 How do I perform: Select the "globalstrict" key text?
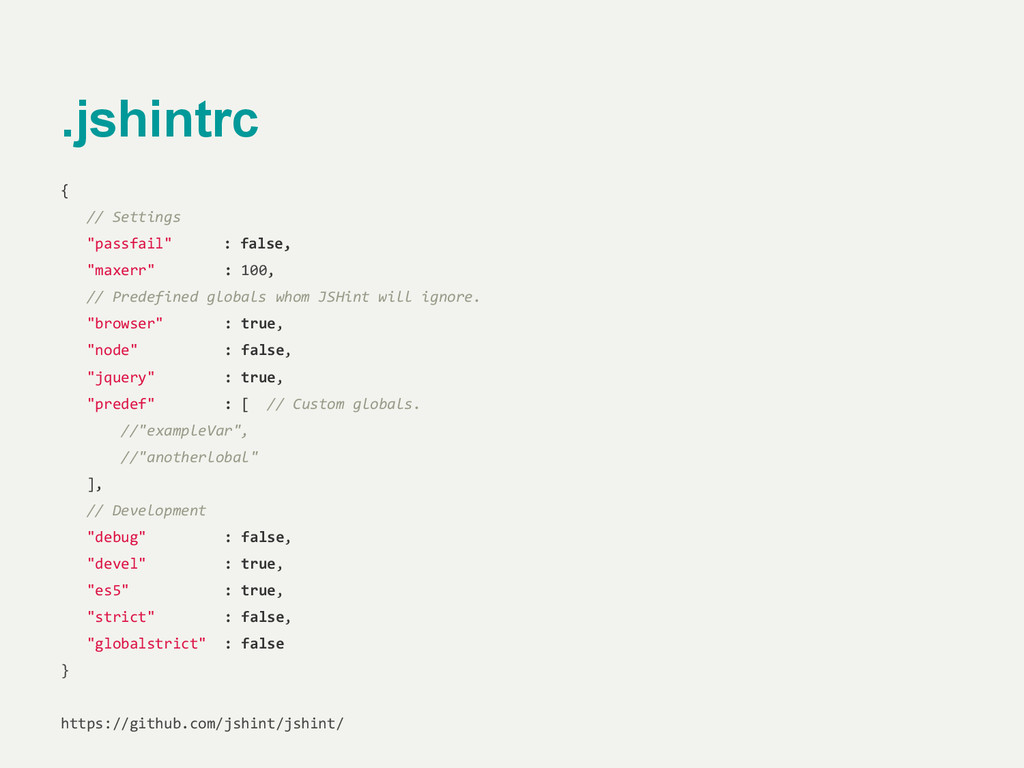point(146,644)
